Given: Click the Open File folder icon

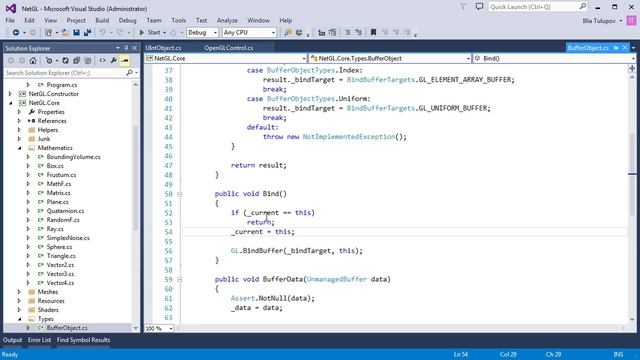Looking at the screenshot, I should point(65,32).
